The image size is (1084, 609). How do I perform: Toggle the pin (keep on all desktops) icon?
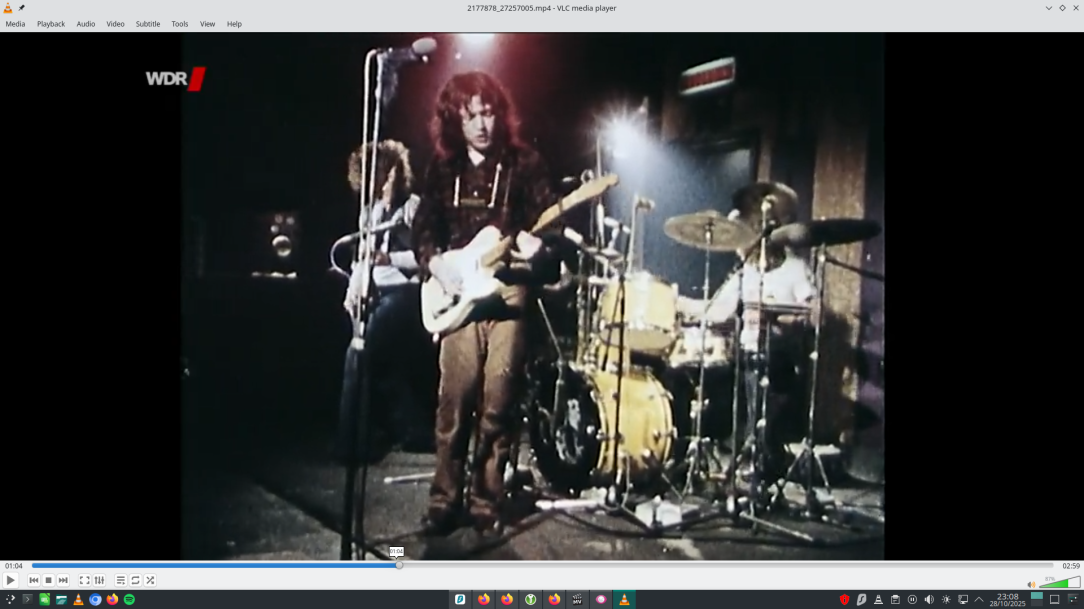pyautogui.click(x=21, y=8)
